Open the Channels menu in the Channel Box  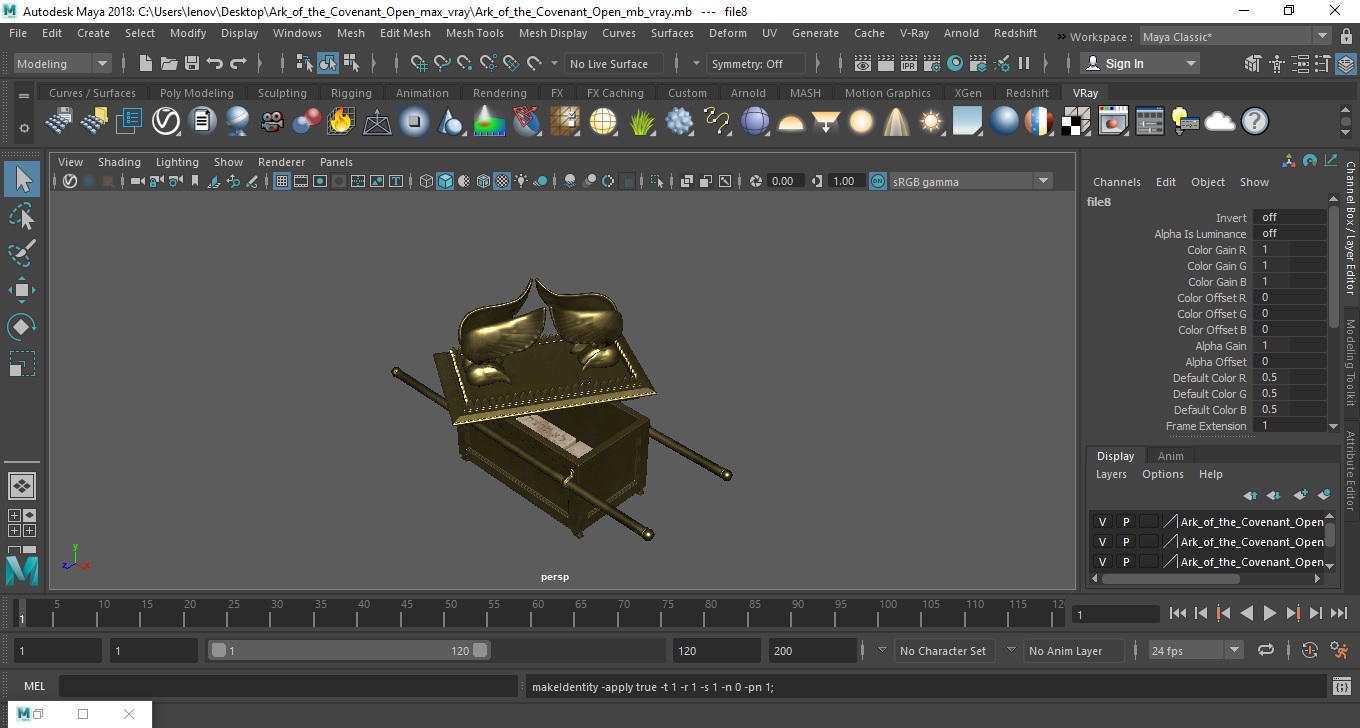pos(1116,182)
